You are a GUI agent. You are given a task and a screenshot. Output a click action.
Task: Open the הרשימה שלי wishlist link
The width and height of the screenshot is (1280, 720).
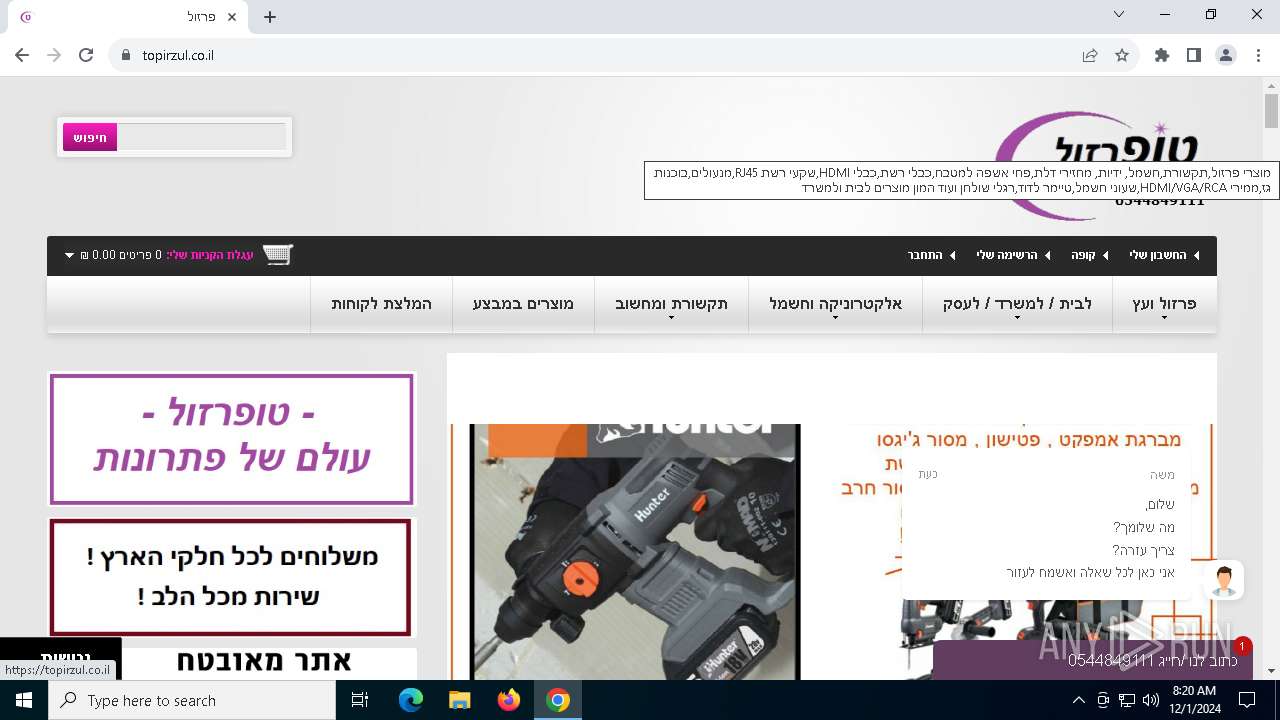click(x=1007, y=255)
